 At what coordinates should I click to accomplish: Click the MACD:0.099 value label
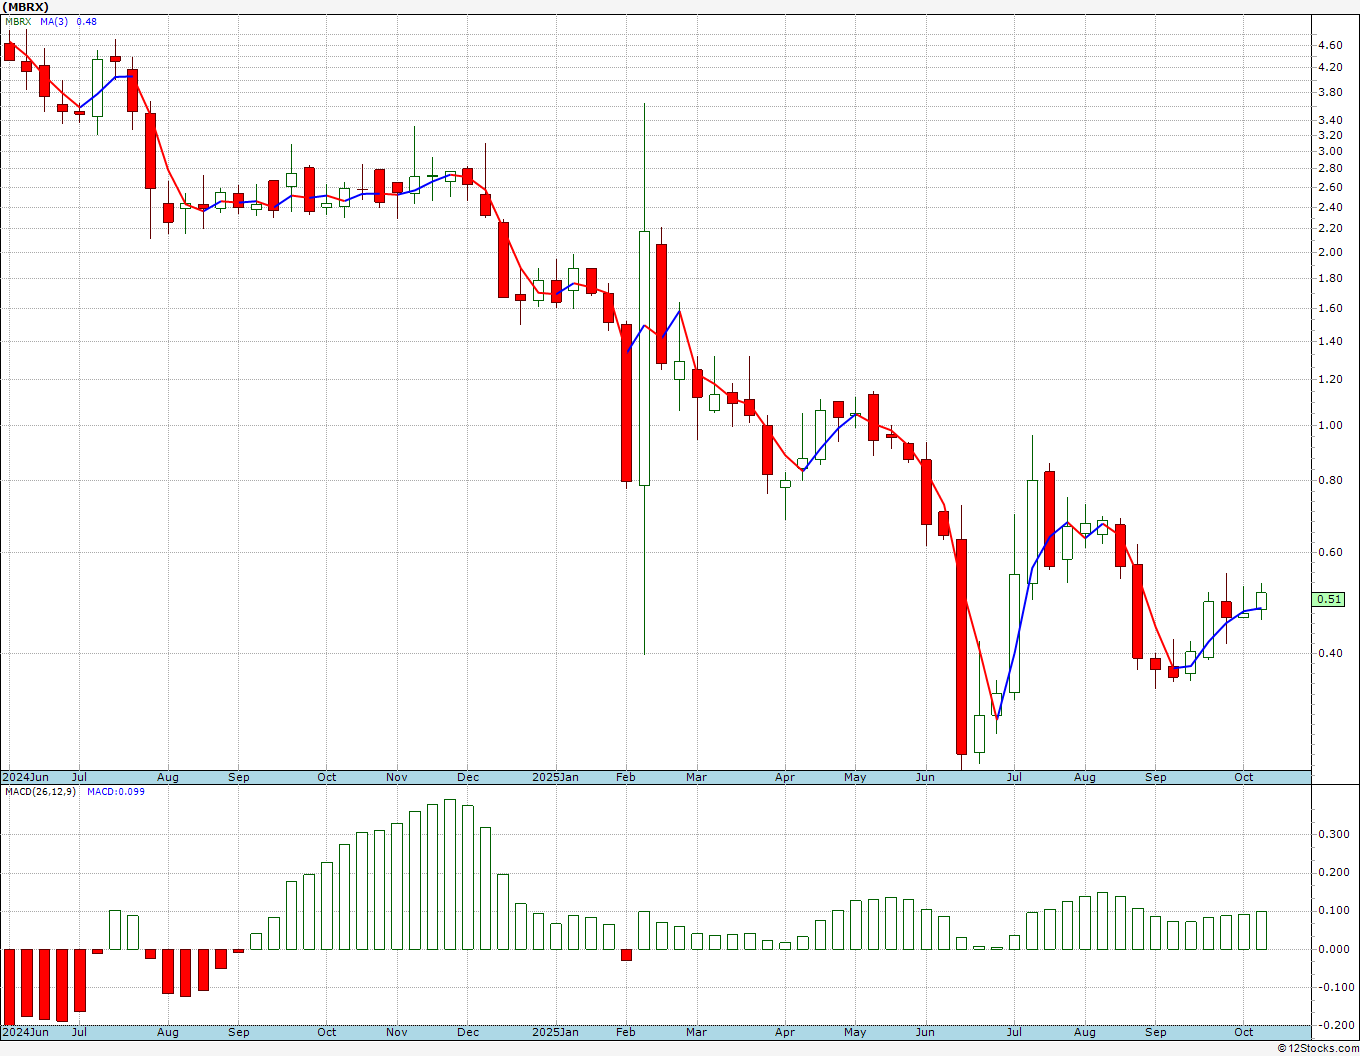click(x=115, y=792)
